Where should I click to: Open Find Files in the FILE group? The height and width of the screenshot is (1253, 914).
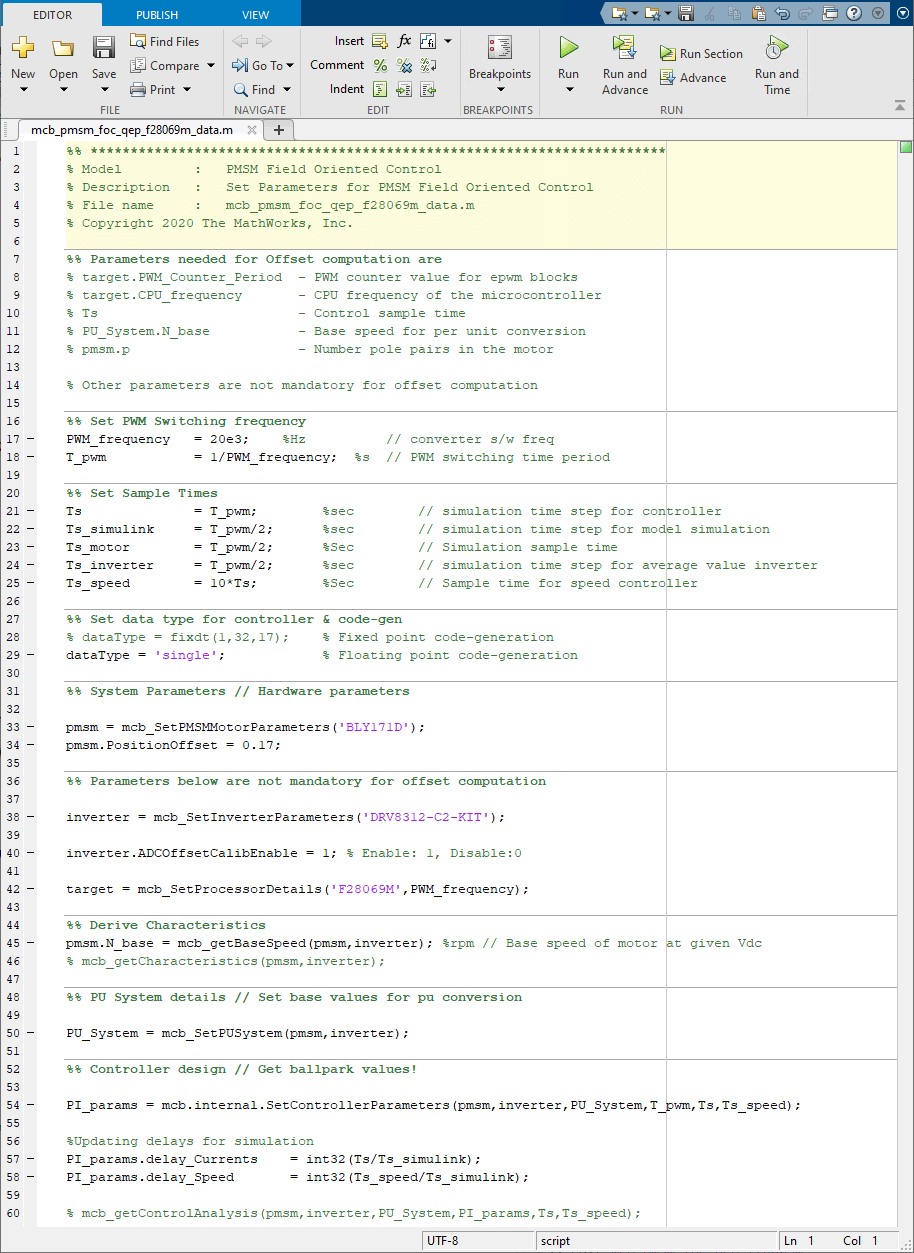point(164,42)
